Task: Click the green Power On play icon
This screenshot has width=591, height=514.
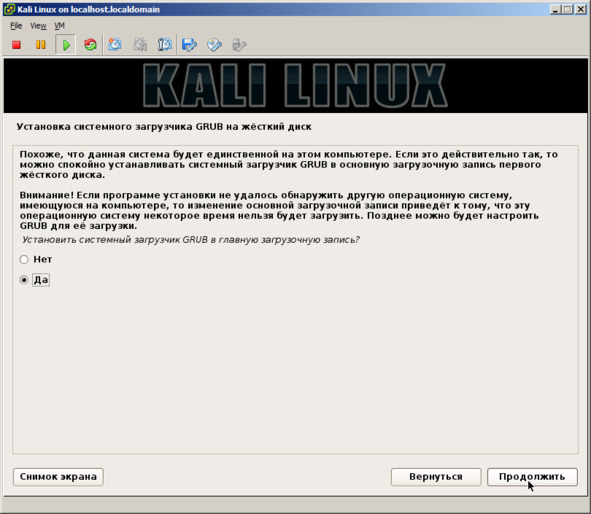Action: (x=66, y=45)
